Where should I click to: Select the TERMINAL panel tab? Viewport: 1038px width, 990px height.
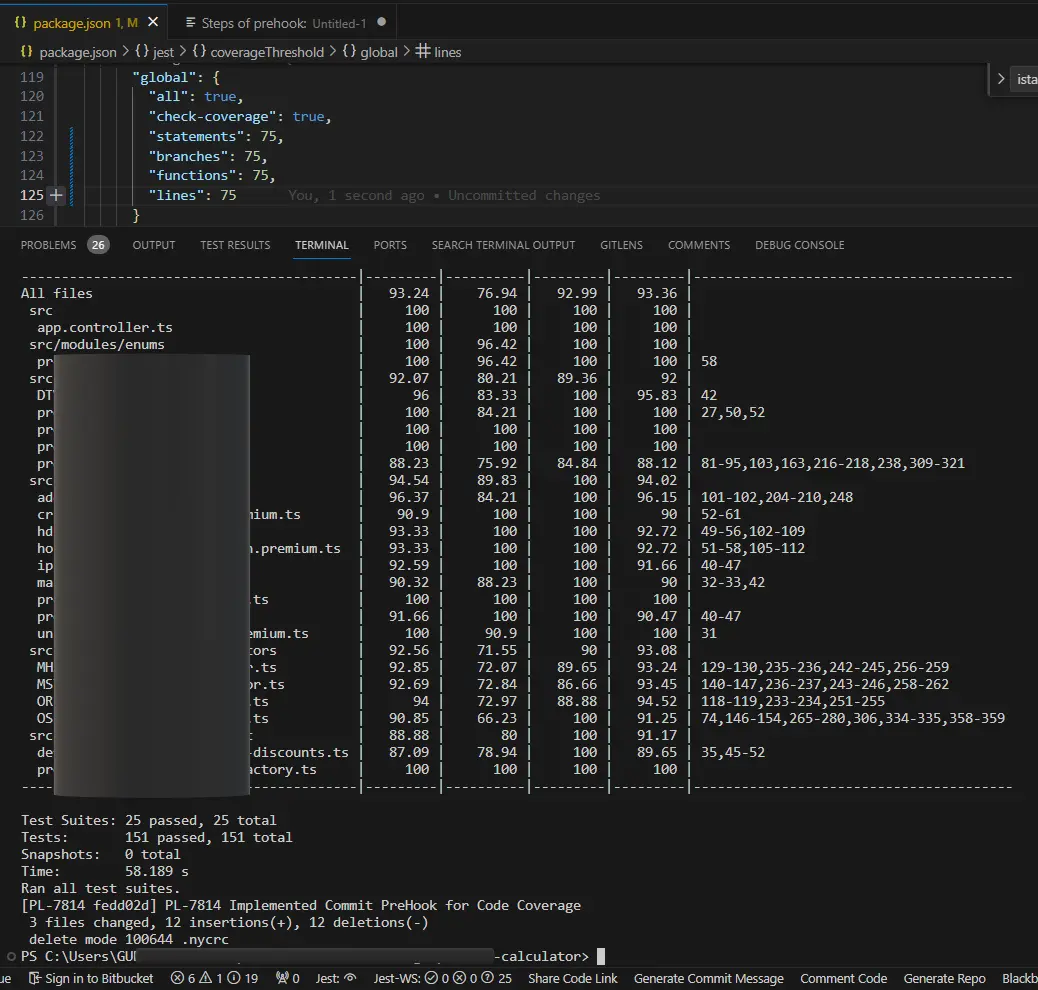[322, 245]
